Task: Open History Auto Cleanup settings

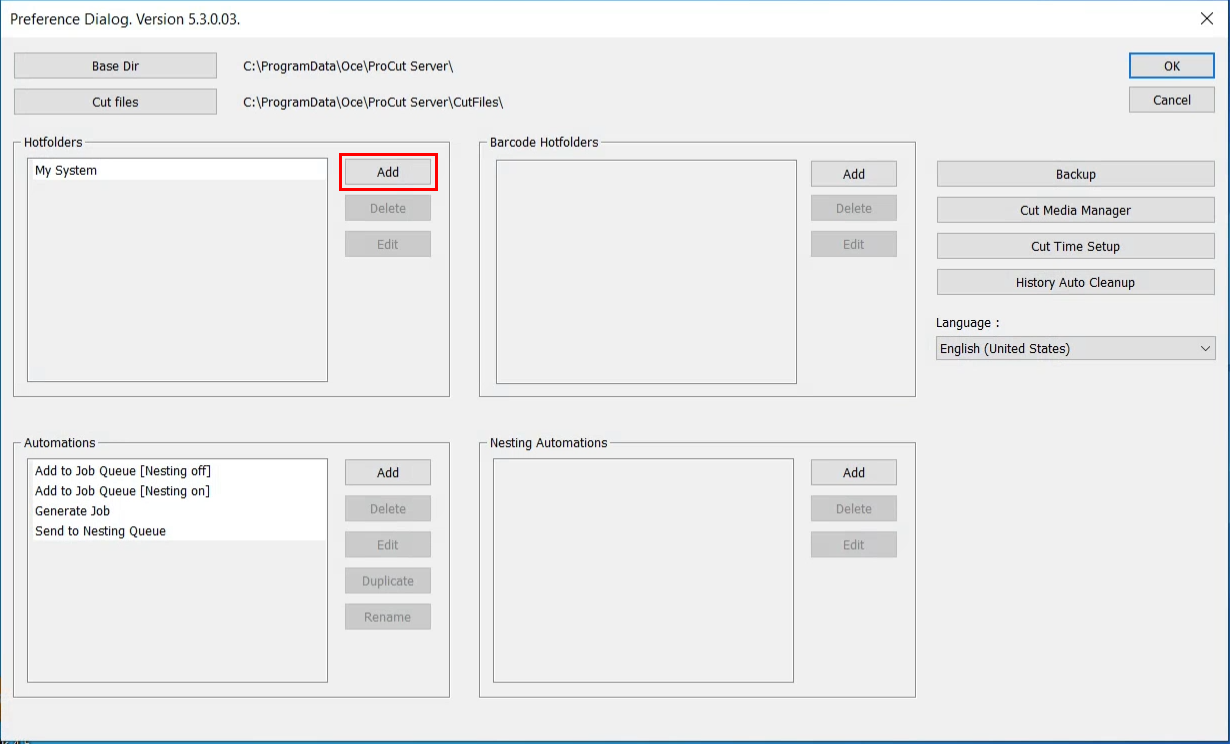Action: pyautogui.click(x=1075, y=282)
